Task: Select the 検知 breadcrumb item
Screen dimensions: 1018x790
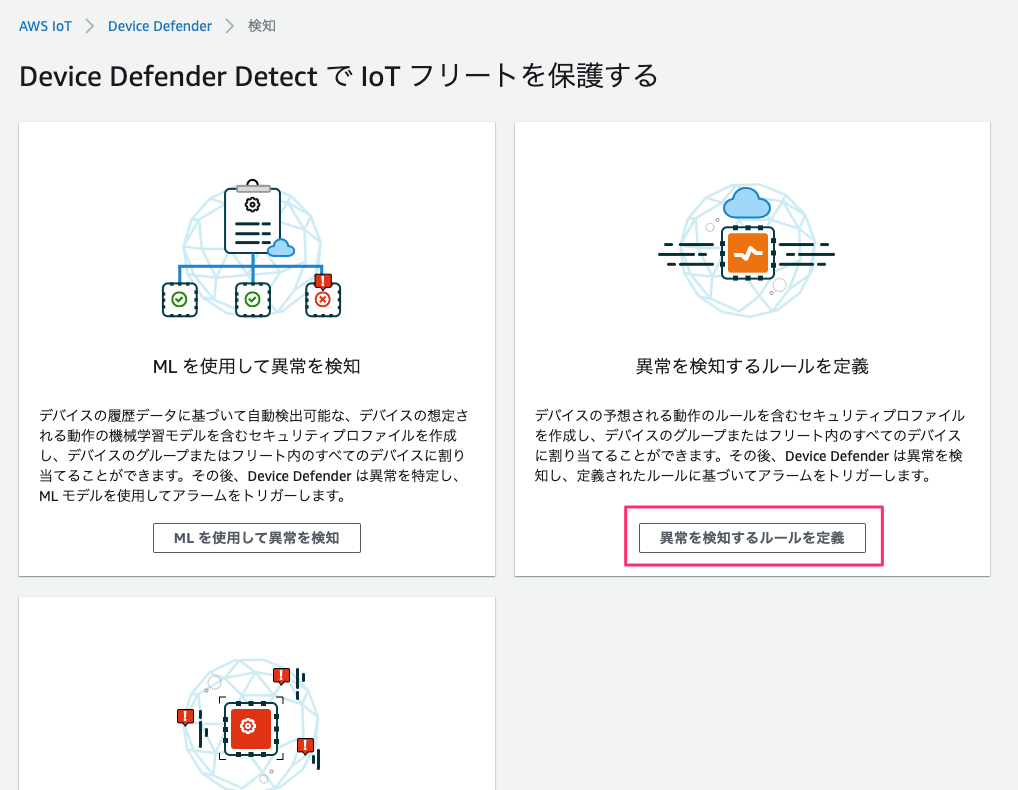Action: coord(261,25)
